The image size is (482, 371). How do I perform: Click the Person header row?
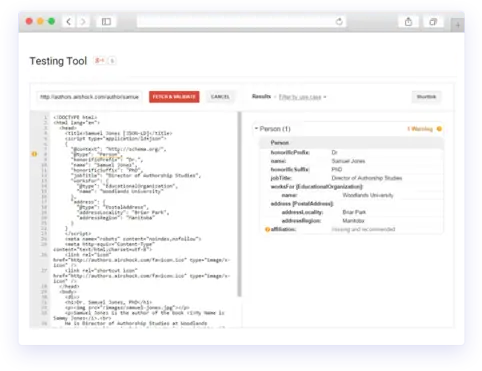pos(352,143)
